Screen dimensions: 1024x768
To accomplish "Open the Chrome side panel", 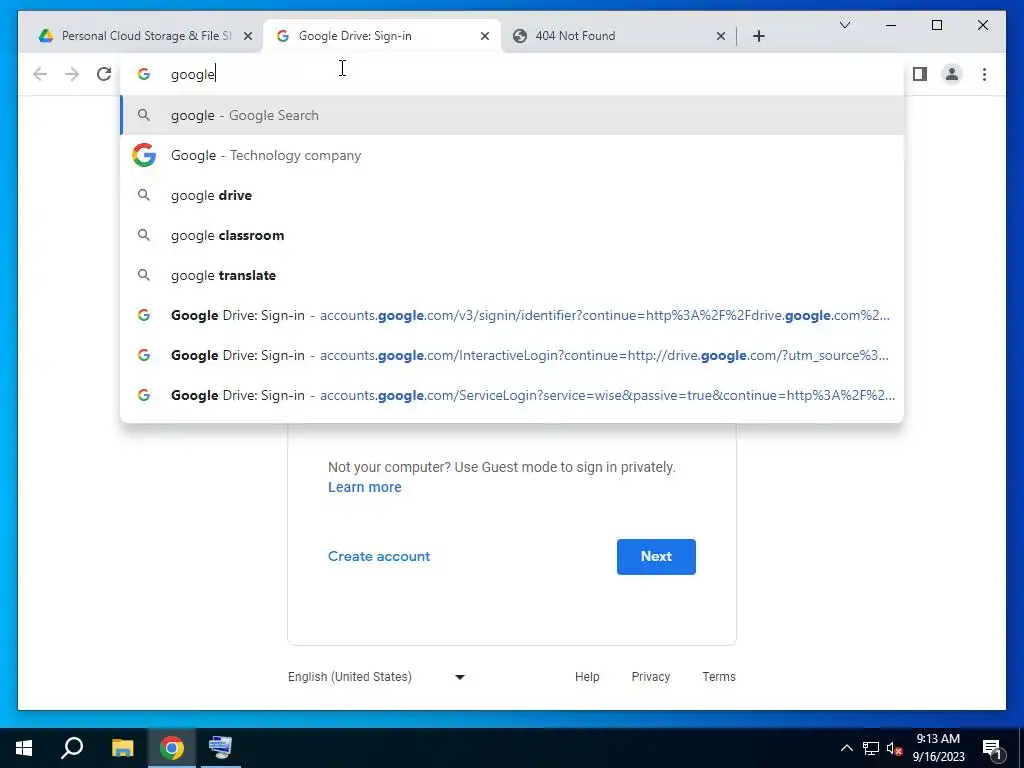I will [x=920, y=74].
